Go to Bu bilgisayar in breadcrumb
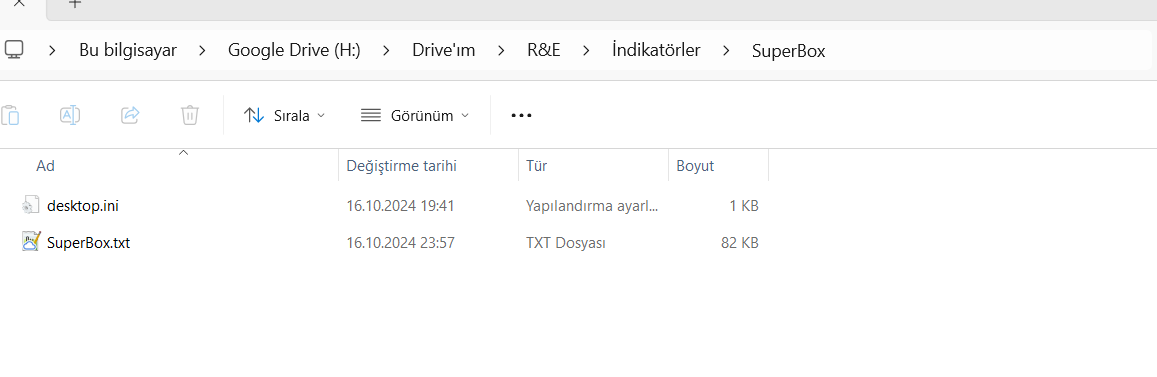This screenshot has width=1157, height=377. point(128,51)
